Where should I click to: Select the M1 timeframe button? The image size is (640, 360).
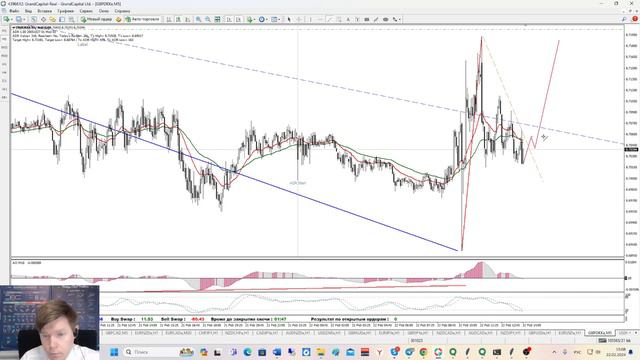coord(4,31)
